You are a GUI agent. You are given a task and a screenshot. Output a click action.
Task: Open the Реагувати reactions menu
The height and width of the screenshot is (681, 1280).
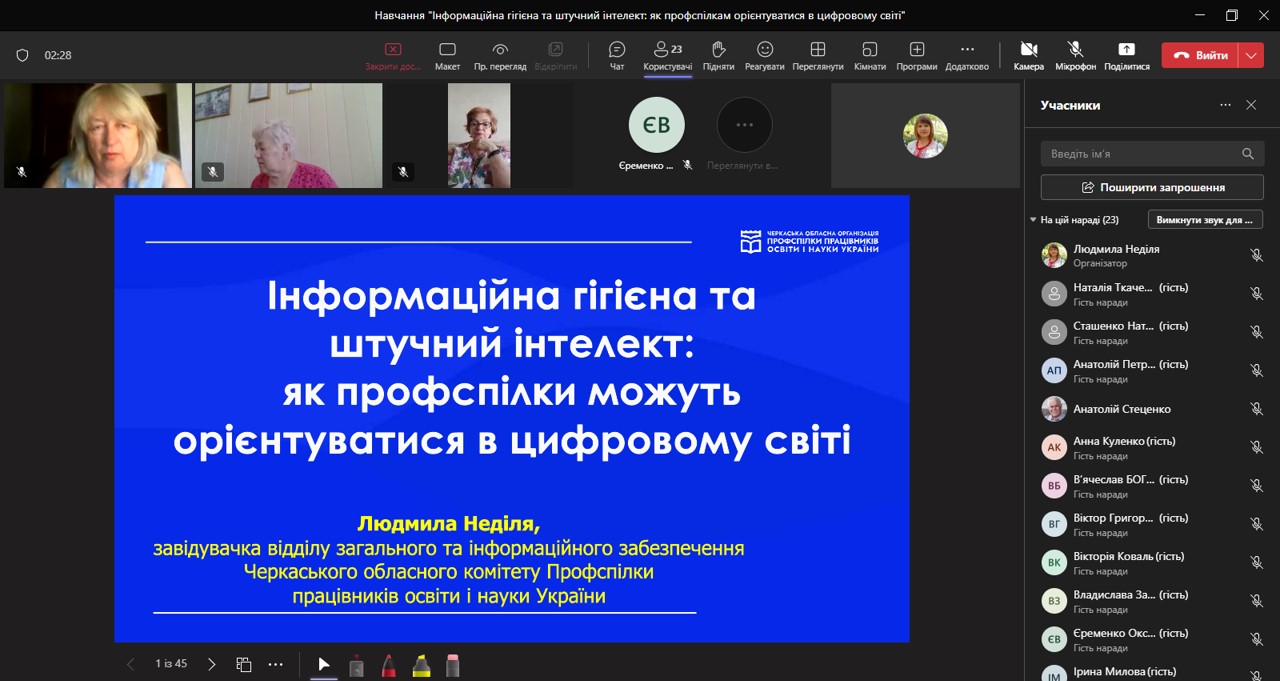point(764,56)
